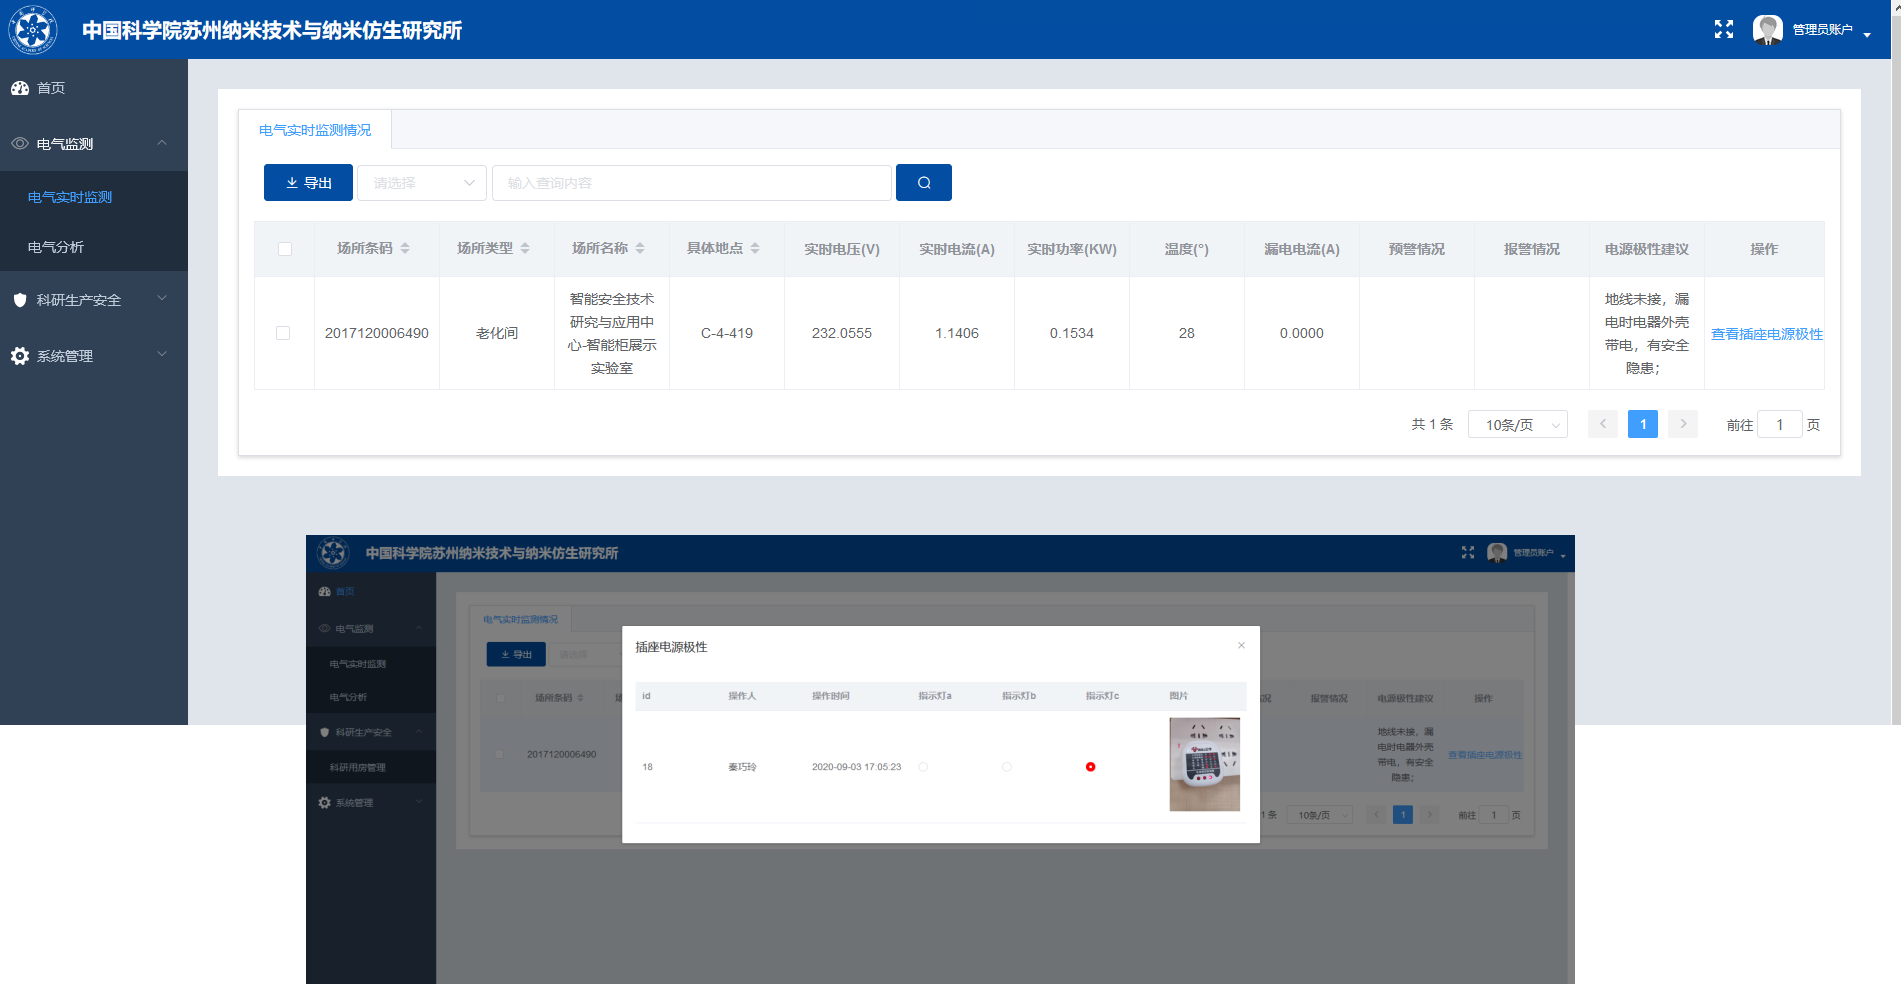The width and height of the screenshot is (1901, 984).
Task: Click the 输入查询内容 search input field
Action: coord(691,183)
